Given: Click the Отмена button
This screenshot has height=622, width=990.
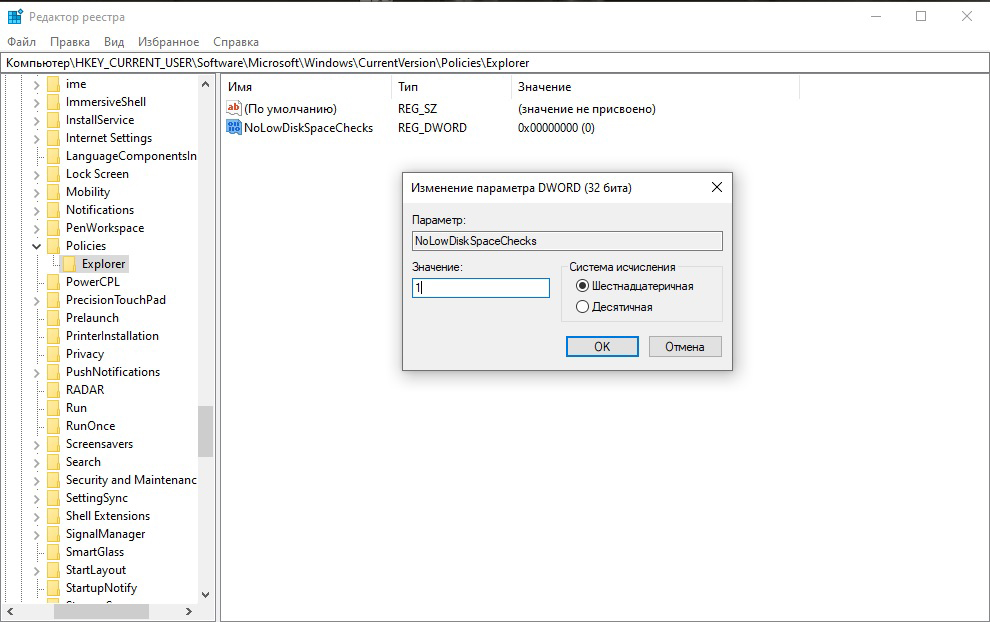Looking at the screenshot, I should pos(685,347).
